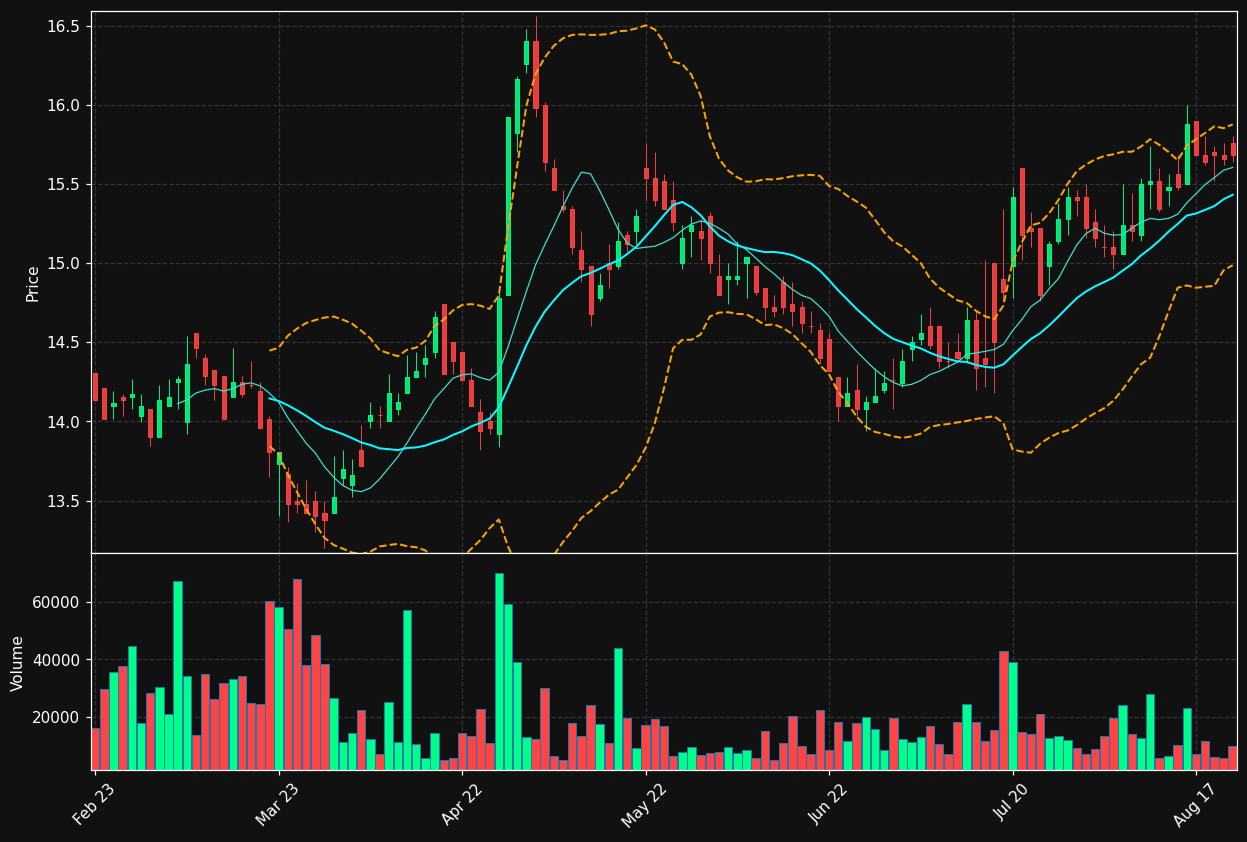Select the 16.5 price tick label
The height and width of the screenshot is (842, 1247).
62,26
